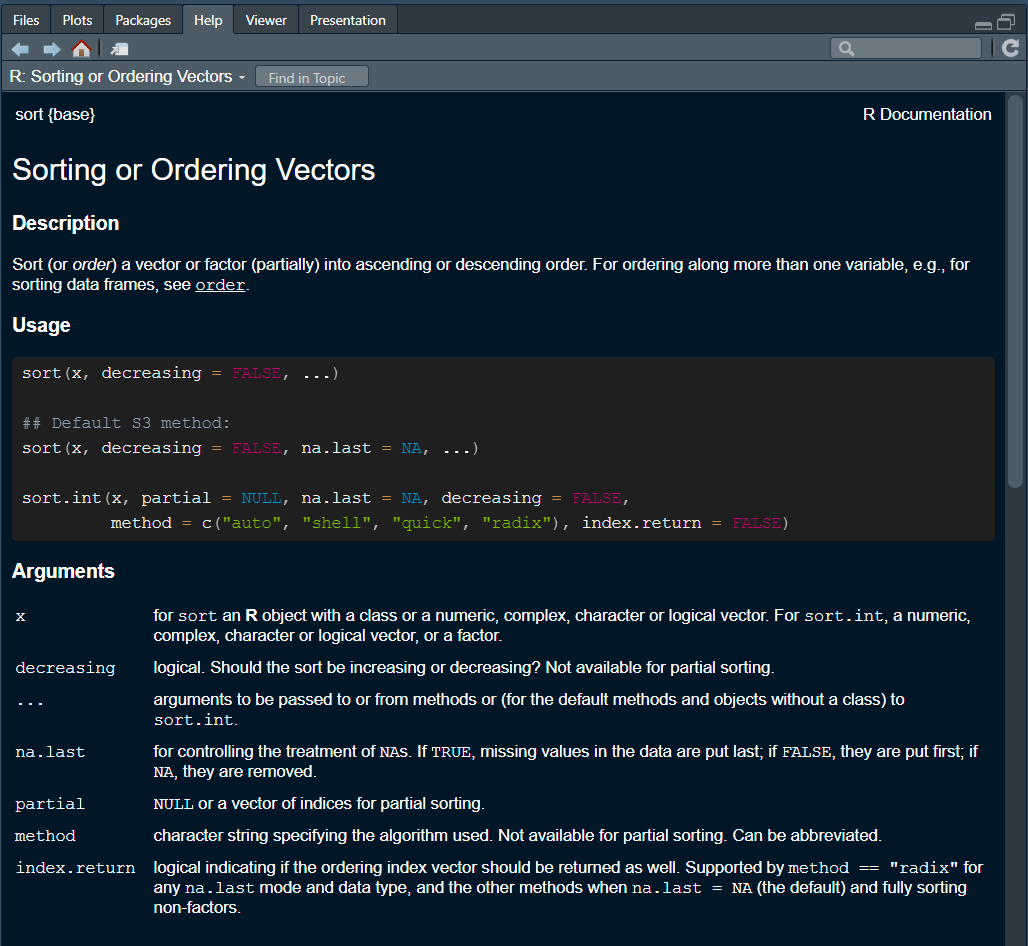
Task: Focus the help search box
Action: 915,48
